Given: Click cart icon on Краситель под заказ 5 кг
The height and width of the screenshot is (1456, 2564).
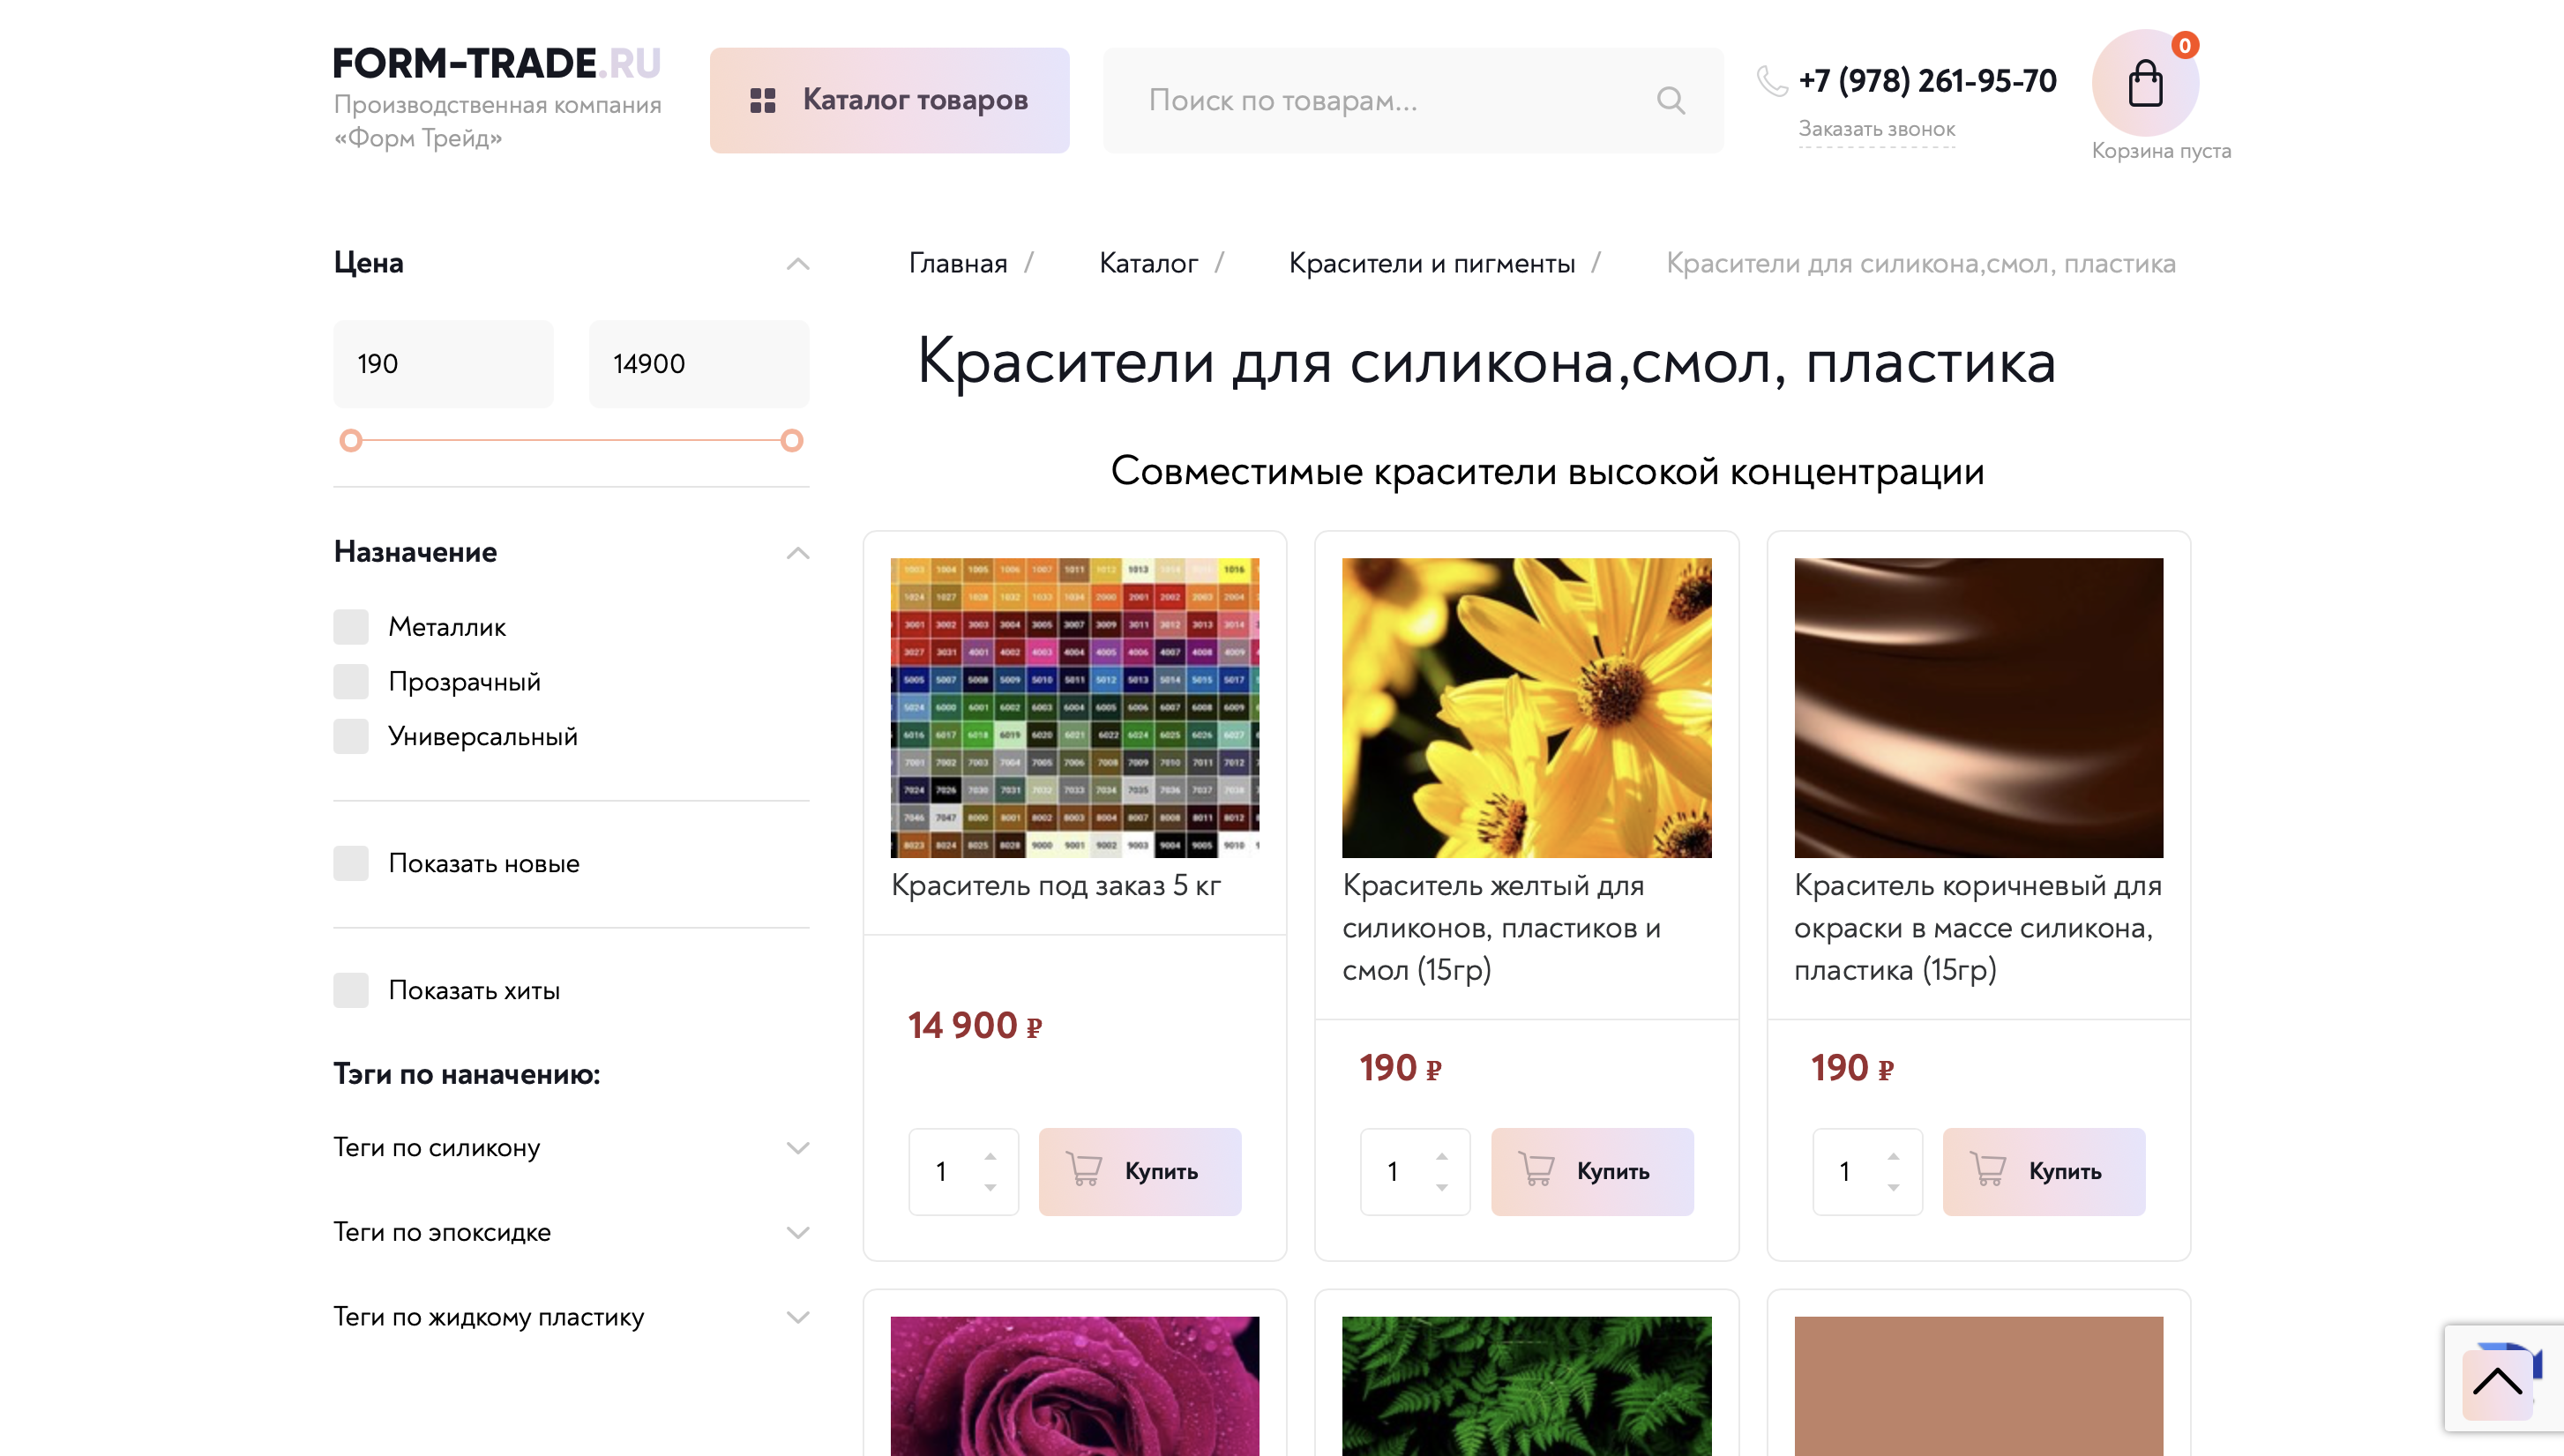Looking at the screenshot, I should click(x=1084, y=1170).
